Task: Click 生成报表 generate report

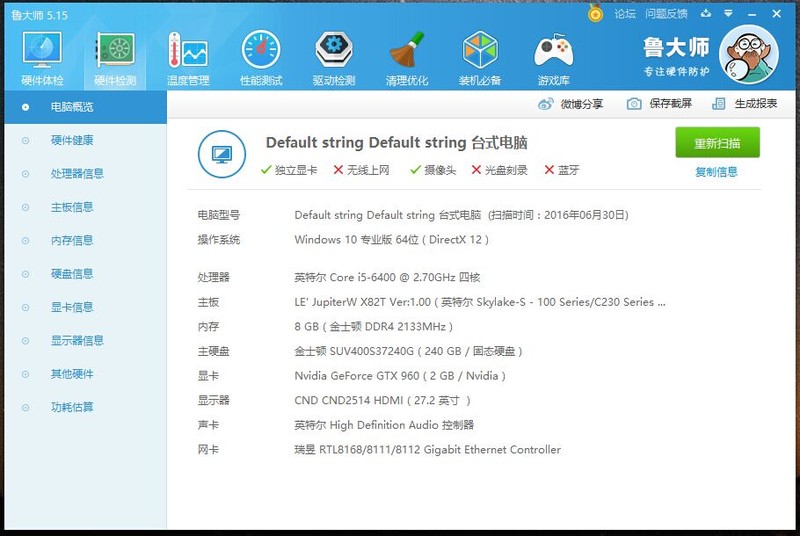Action: [744, 104]
